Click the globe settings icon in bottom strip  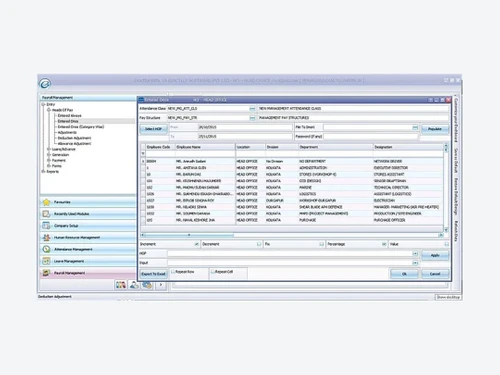pyautogui.click(x=147, y=285)
